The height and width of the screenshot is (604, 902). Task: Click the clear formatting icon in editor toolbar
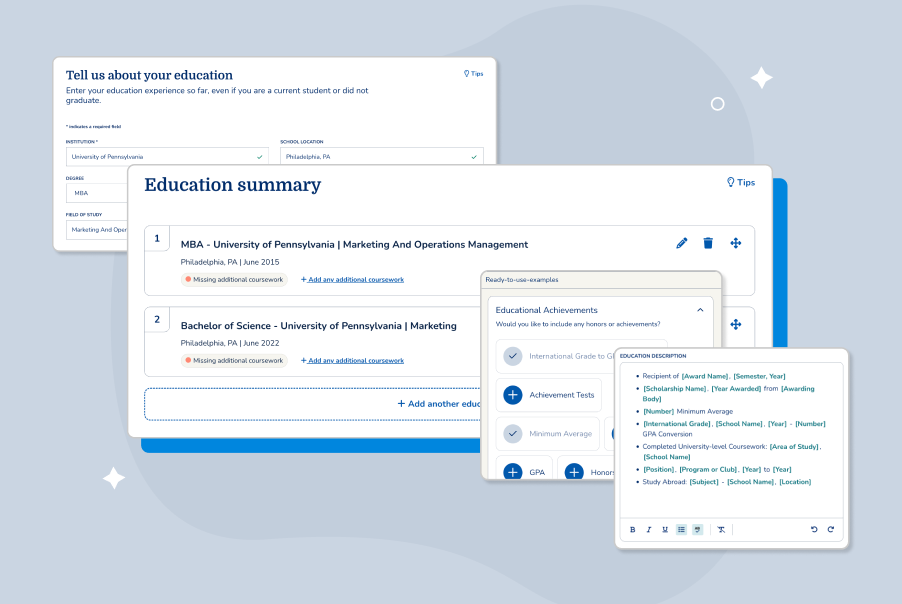pyautogui.click(x=721, y=529)
